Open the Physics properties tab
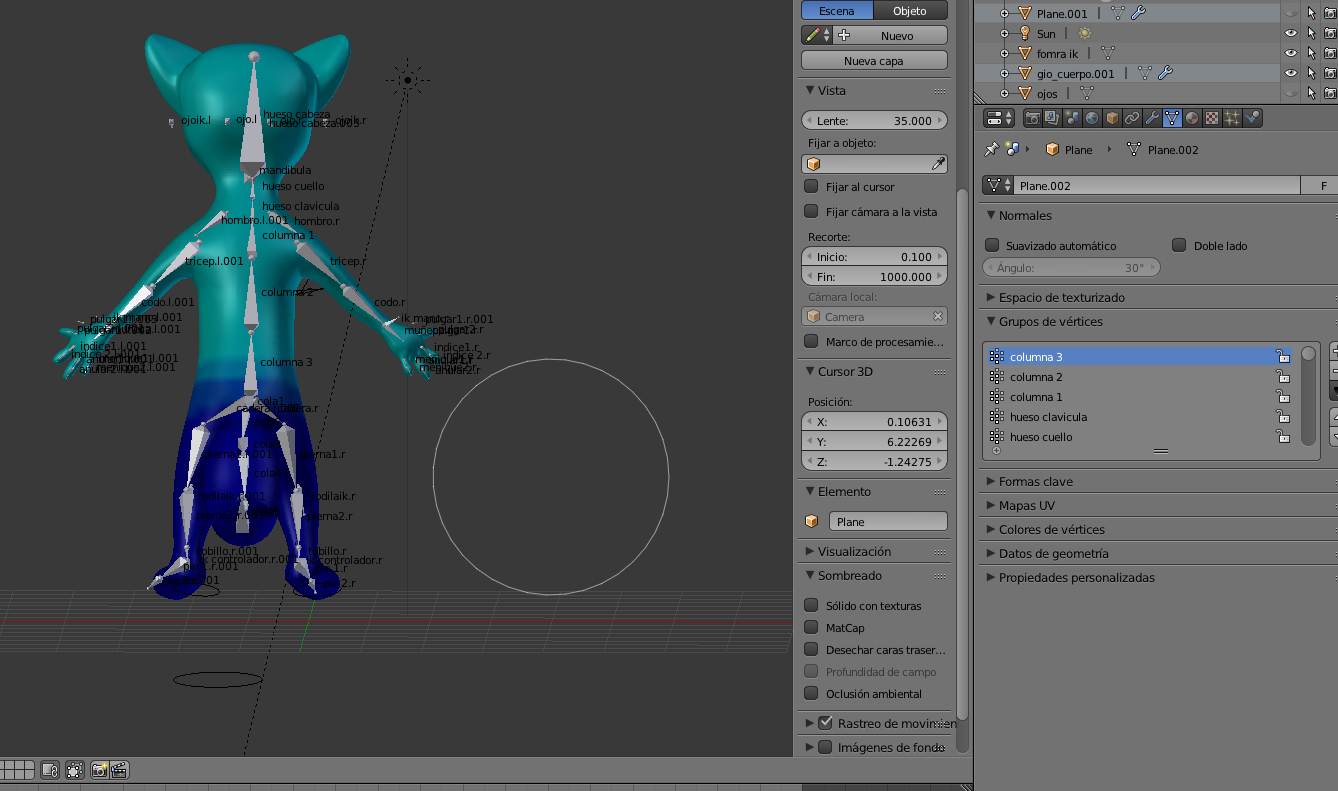 click(x=1252, y=118)
